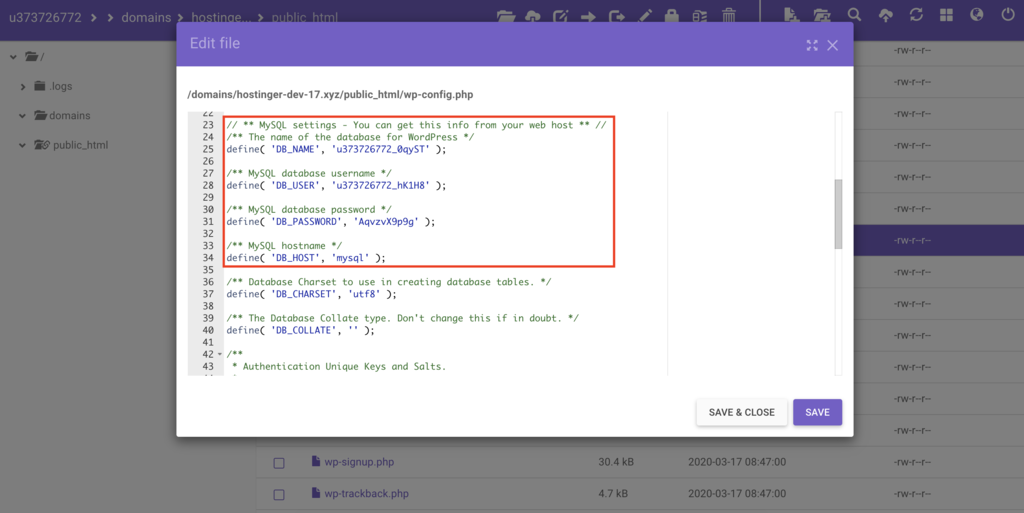The height and width of the screenshot is (513, 1024).
Task: Click the globe language icon
Action: tap(976, 14)
